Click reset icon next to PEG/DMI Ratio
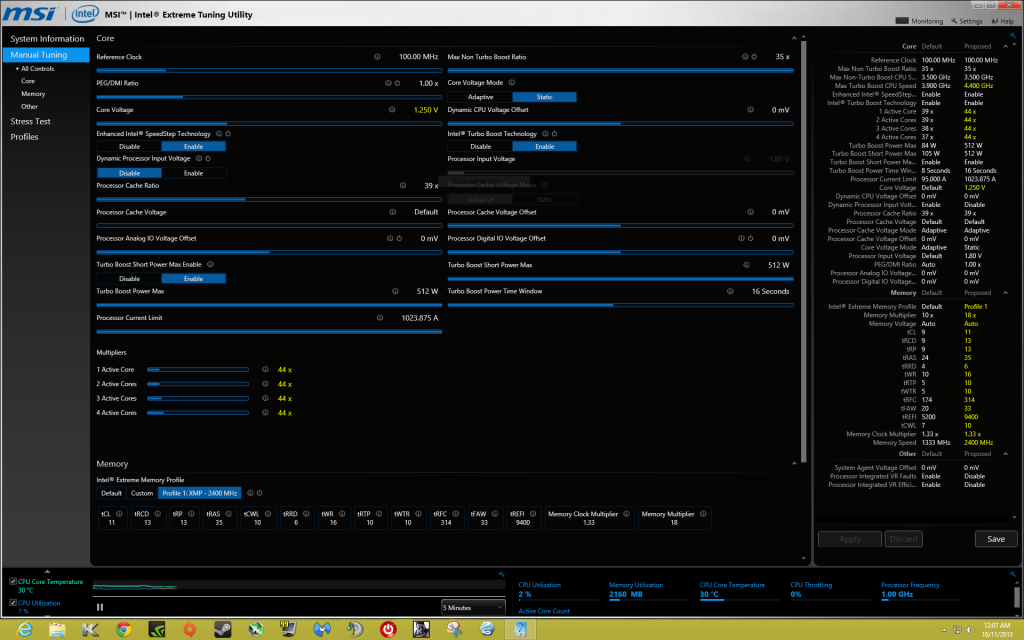The image size is (1024, 640). point(397,83)
